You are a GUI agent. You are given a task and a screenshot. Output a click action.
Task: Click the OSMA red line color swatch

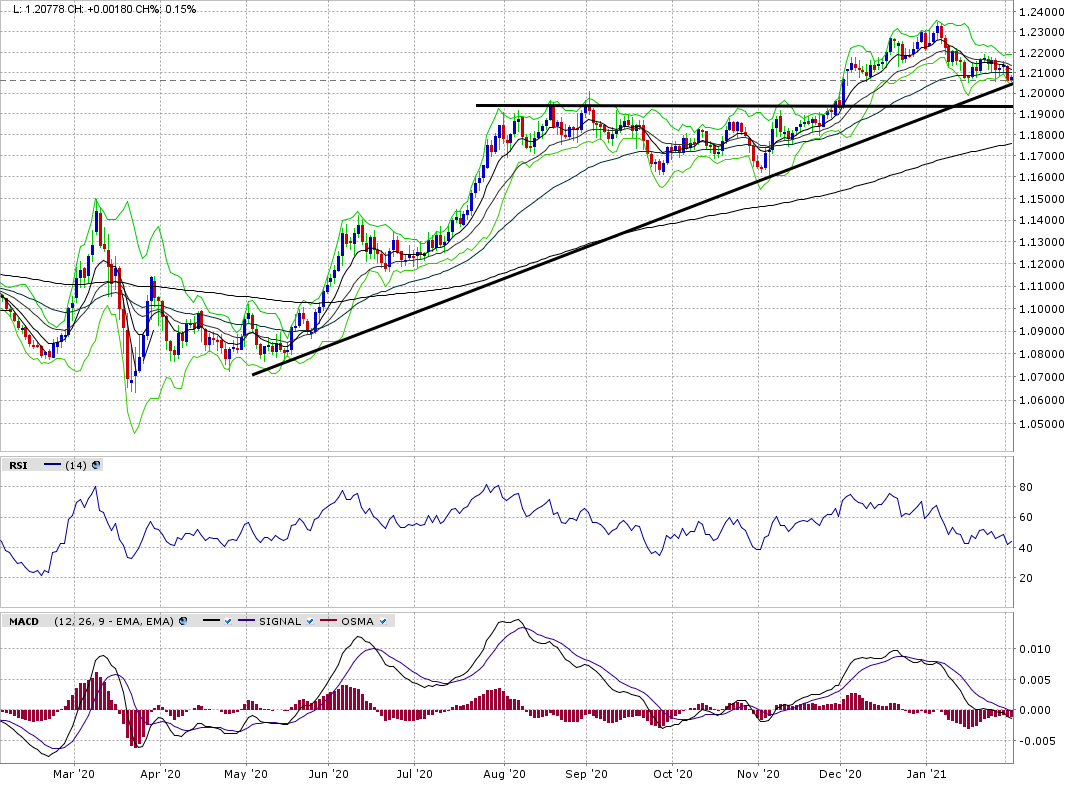329,621
